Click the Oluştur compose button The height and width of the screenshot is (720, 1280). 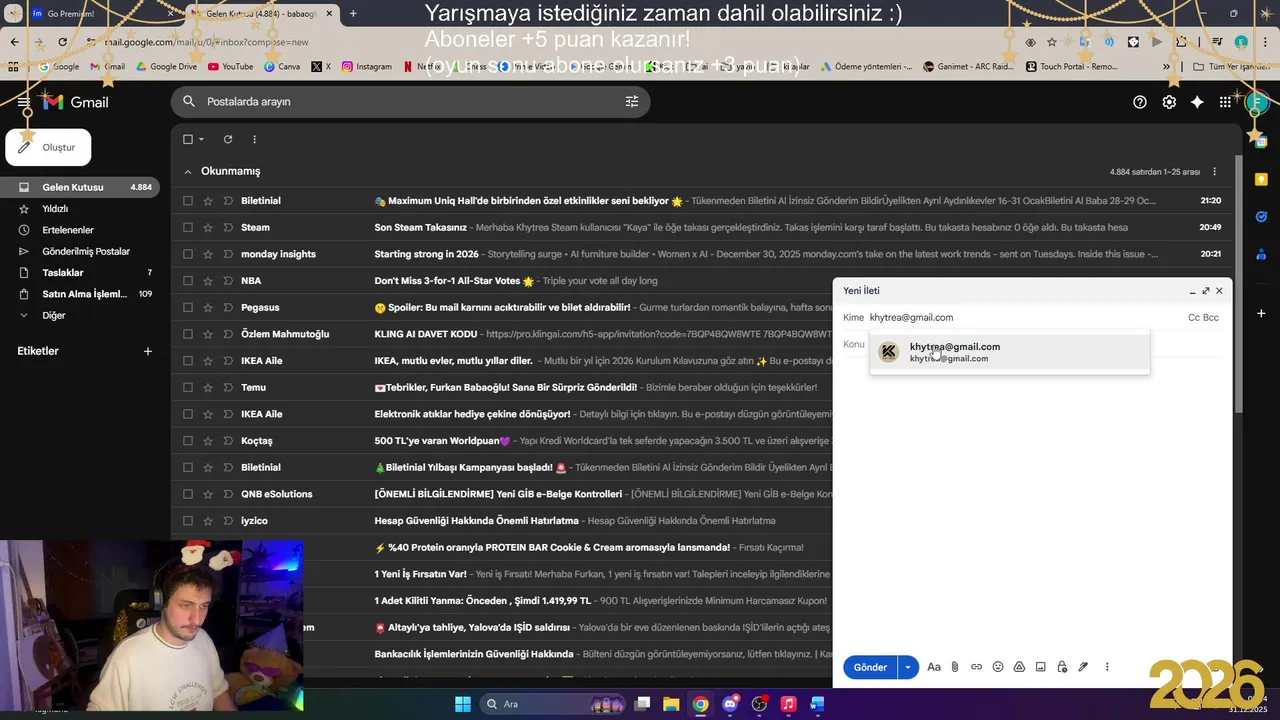click(x=48, y=147)
